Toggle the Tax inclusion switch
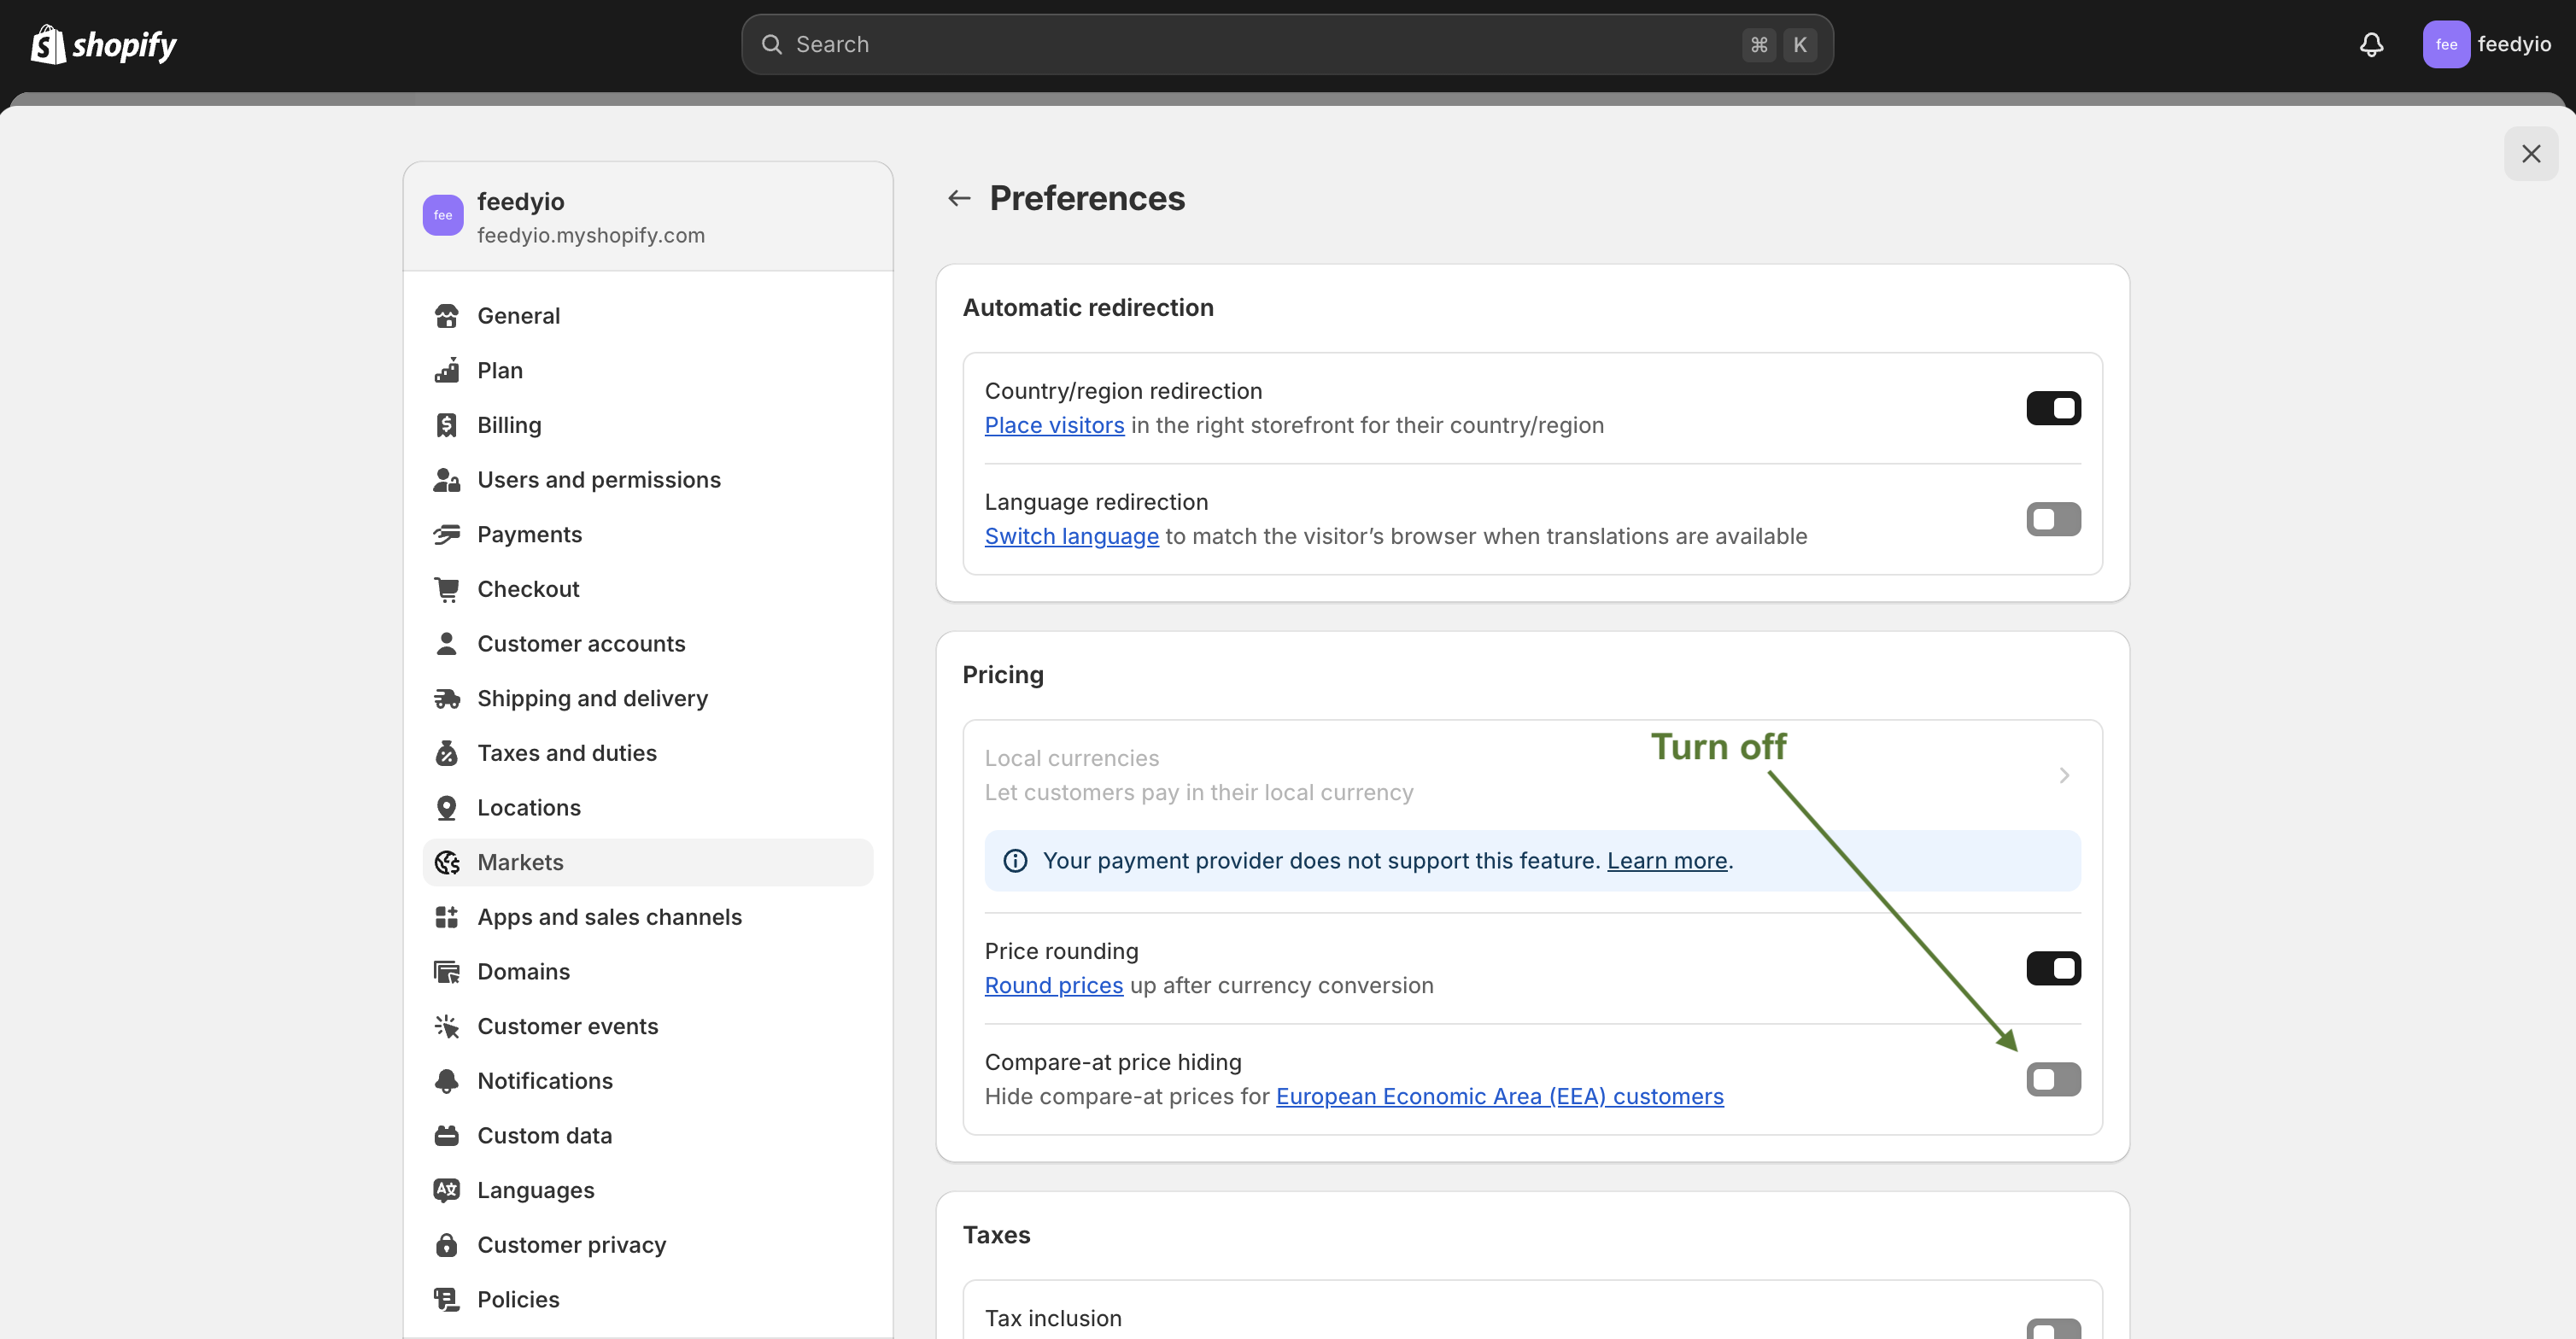 point(2053,1329)
